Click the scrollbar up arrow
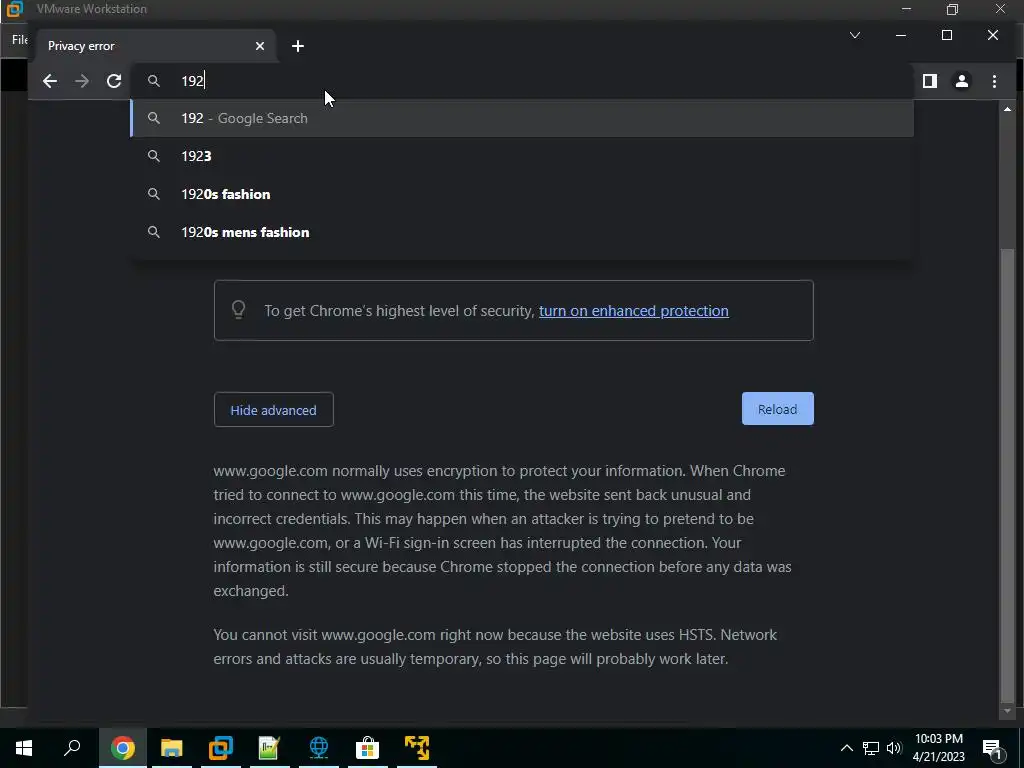This screenshot has width=1024, height=768. point(1007,109)
